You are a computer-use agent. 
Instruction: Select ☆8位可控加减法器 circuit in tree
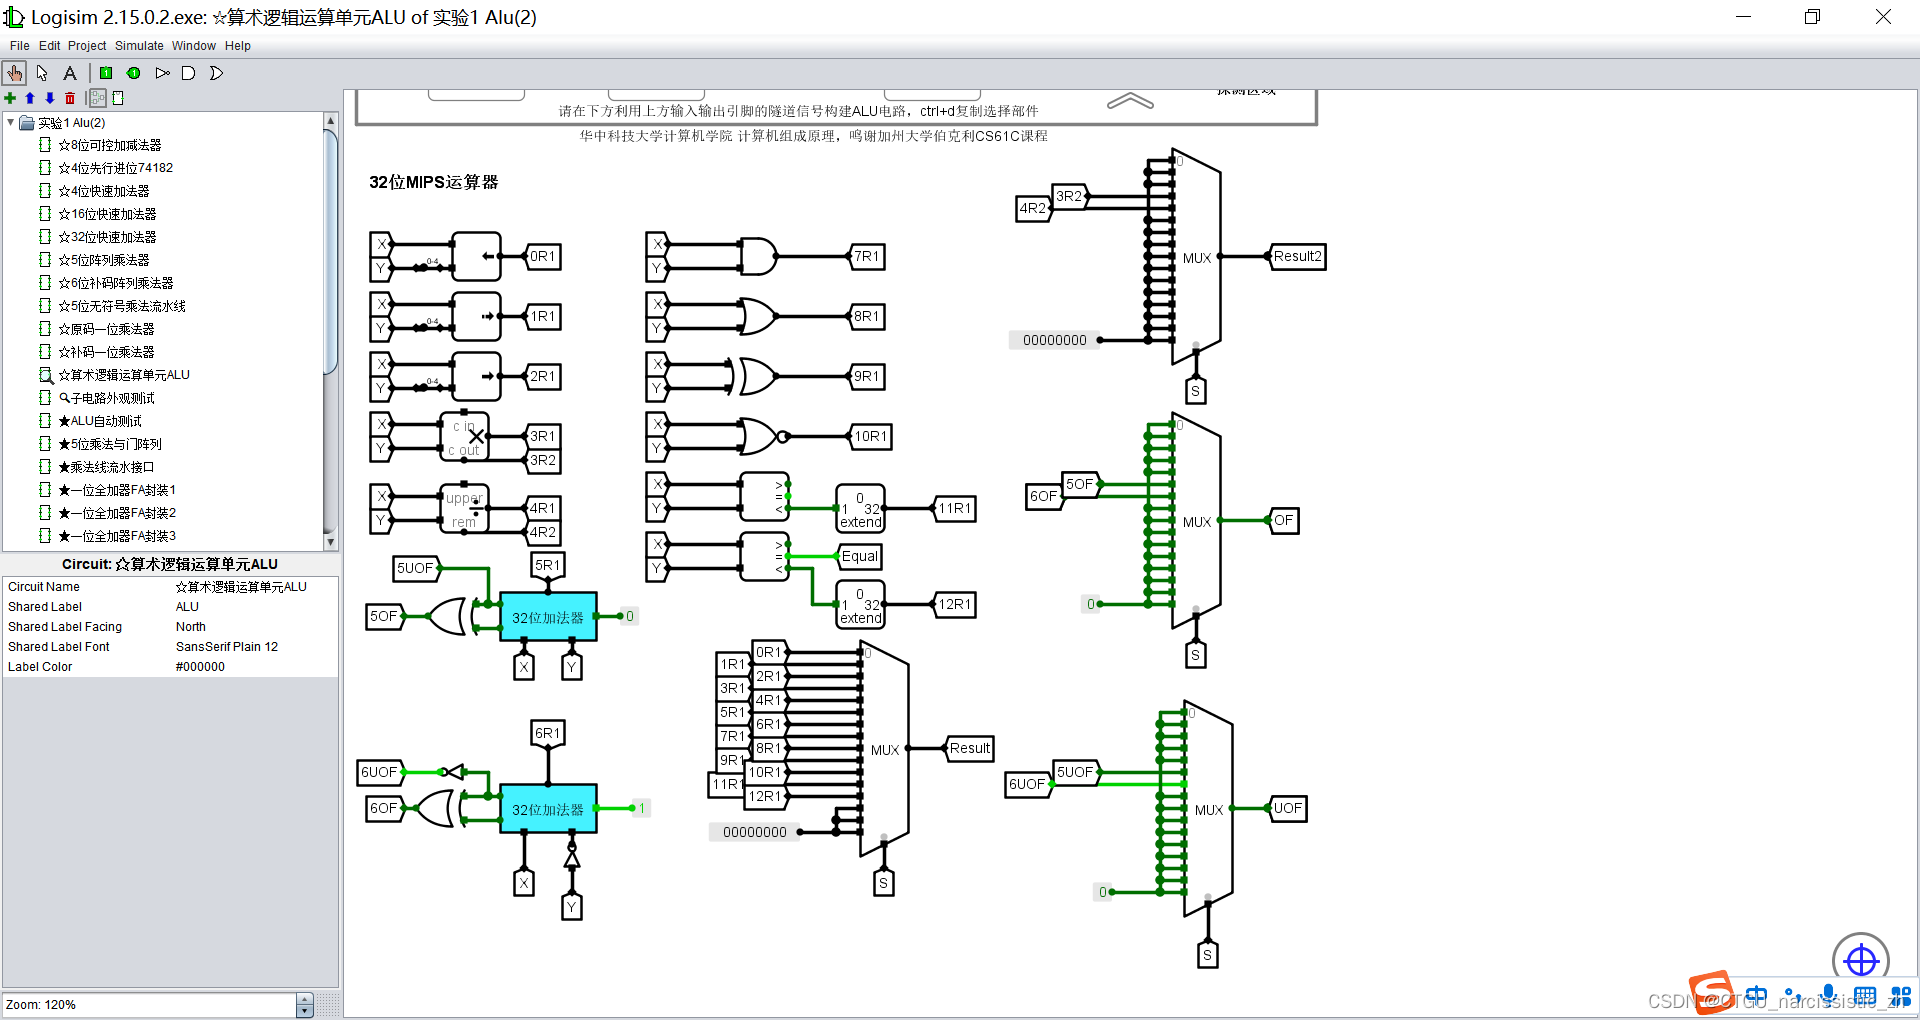pyautogui.click(x=109, y=145)
